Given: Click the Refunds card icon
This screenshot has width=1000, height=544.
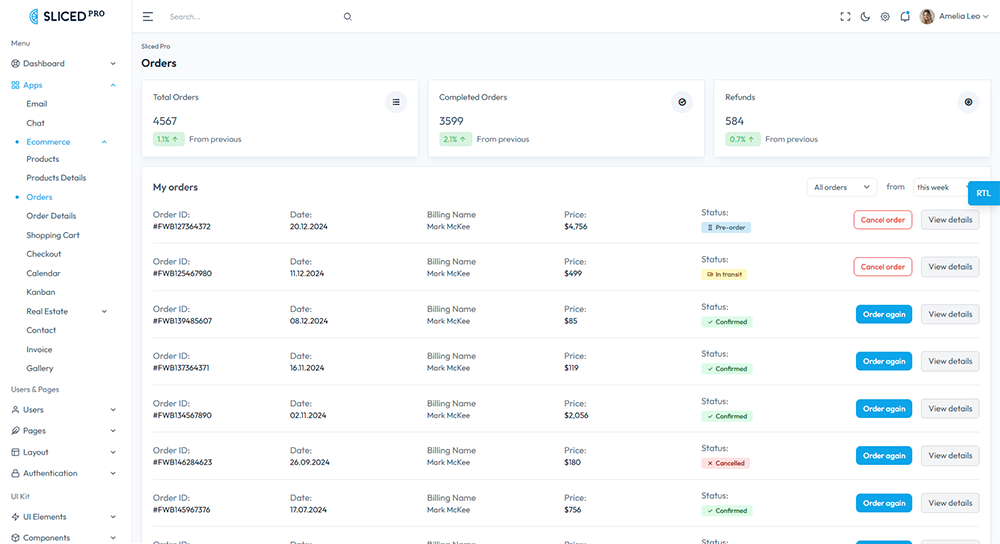Looking at the screenshot, I should tap(968, 102).
